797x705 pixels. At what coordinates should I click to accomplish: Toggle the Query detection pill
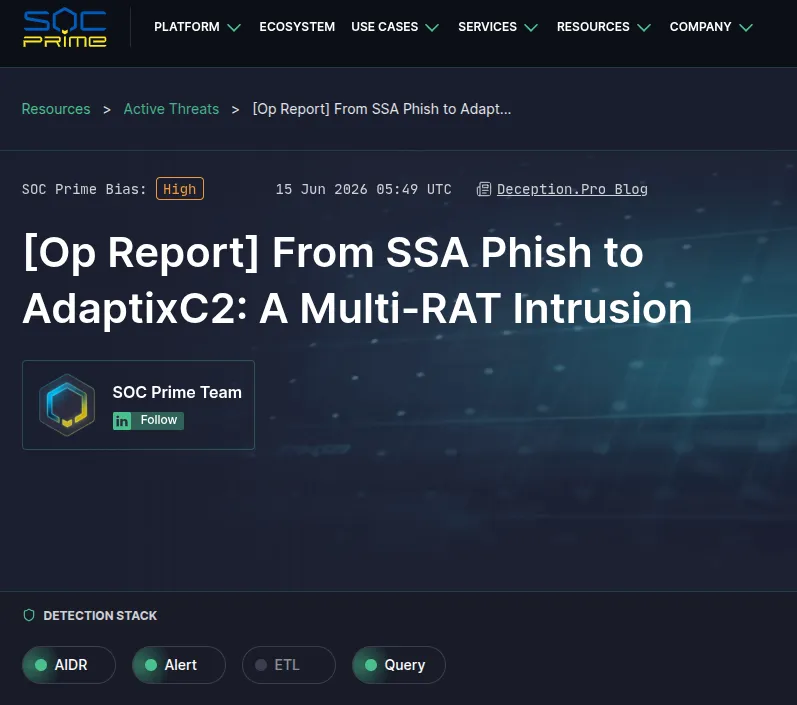398,665
